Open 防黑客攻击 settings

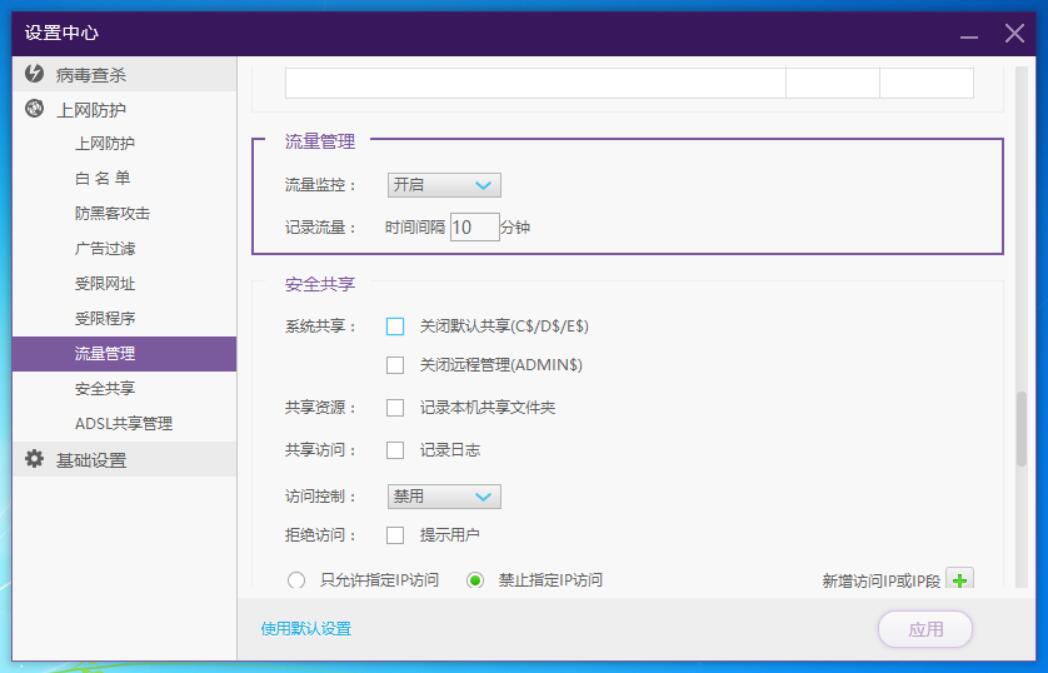[x=112, y=213]
